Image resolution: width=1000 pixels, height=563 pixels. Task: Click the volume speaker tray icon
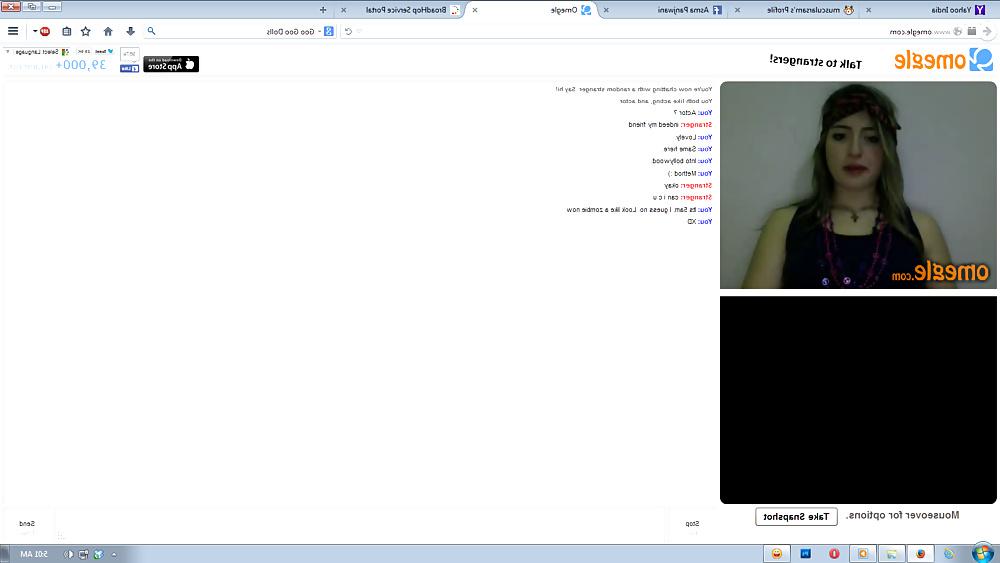[68, 554]
